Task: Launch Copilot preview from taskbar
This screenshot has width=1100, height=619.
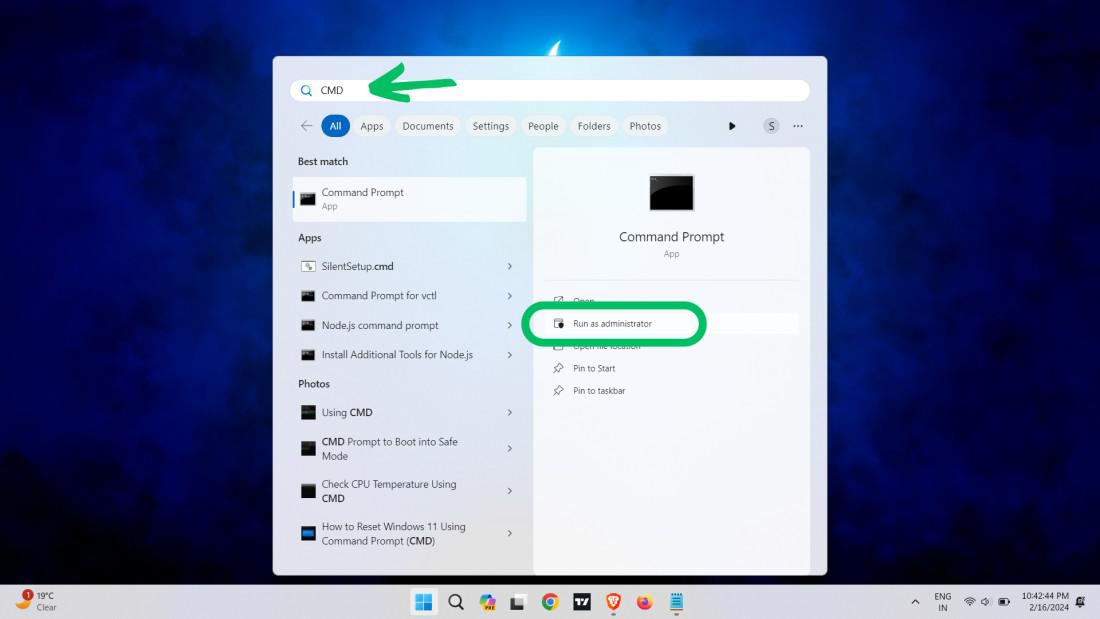Action: pyautogui.click(x=488, y=602)
